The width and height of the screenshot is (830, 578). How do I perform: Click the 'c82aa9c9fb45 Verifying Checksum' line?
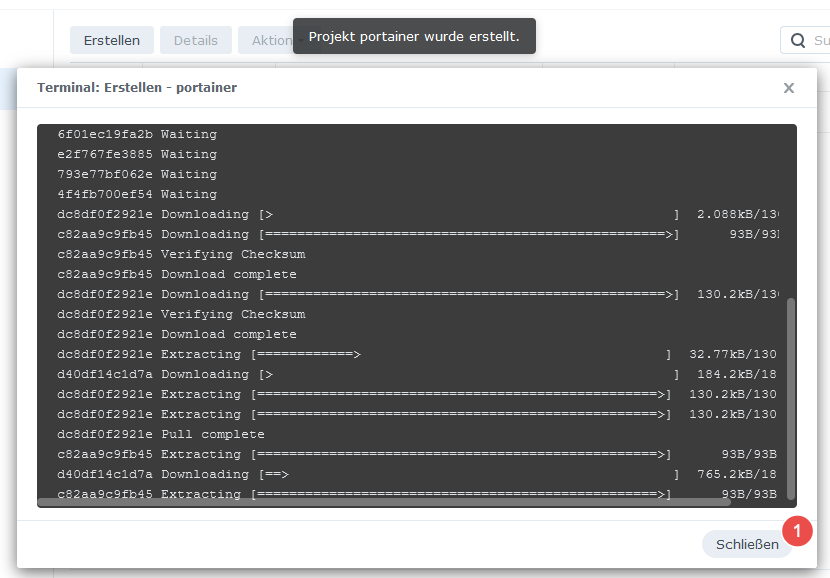[181, 255]
